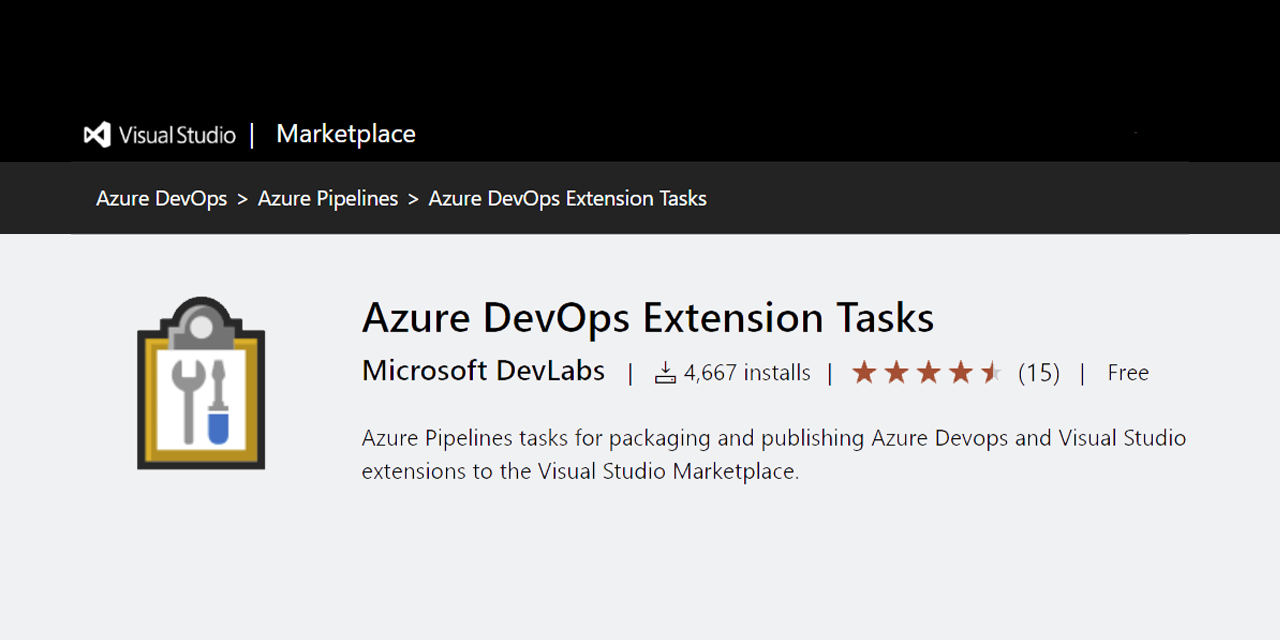Select Azure DevOps Extension Tasks breadcrumb
The height and width of the screenshot is (640, 1280).
pos(568,198)
